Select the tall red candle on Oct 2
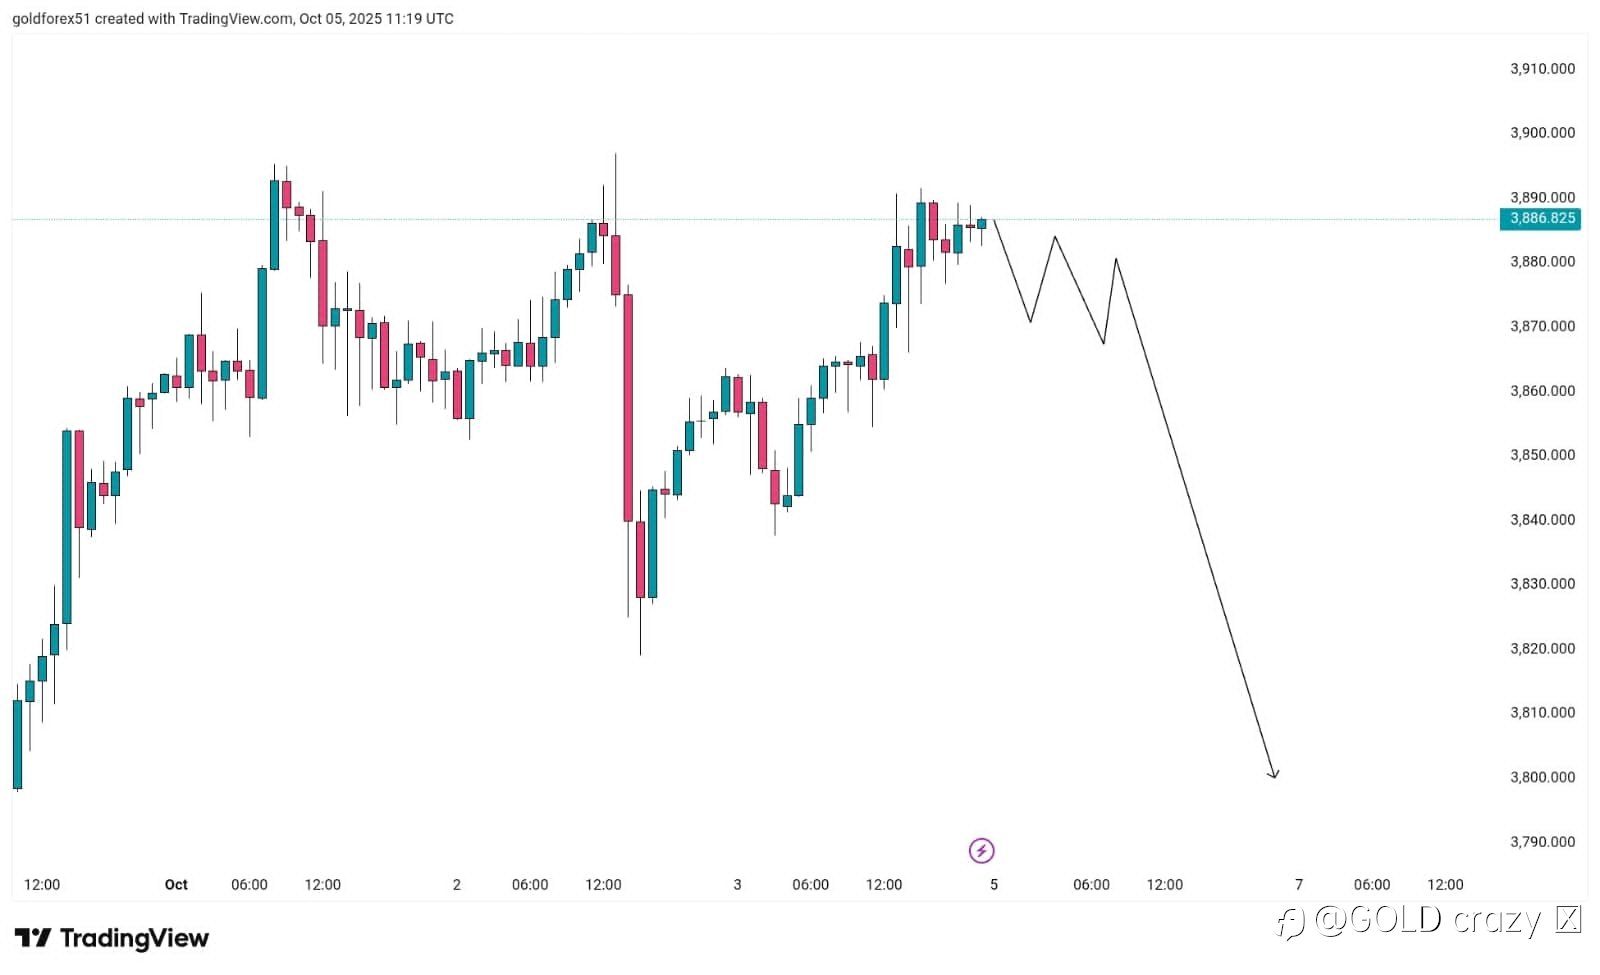The image size is (1600, 975). [628, 408]
